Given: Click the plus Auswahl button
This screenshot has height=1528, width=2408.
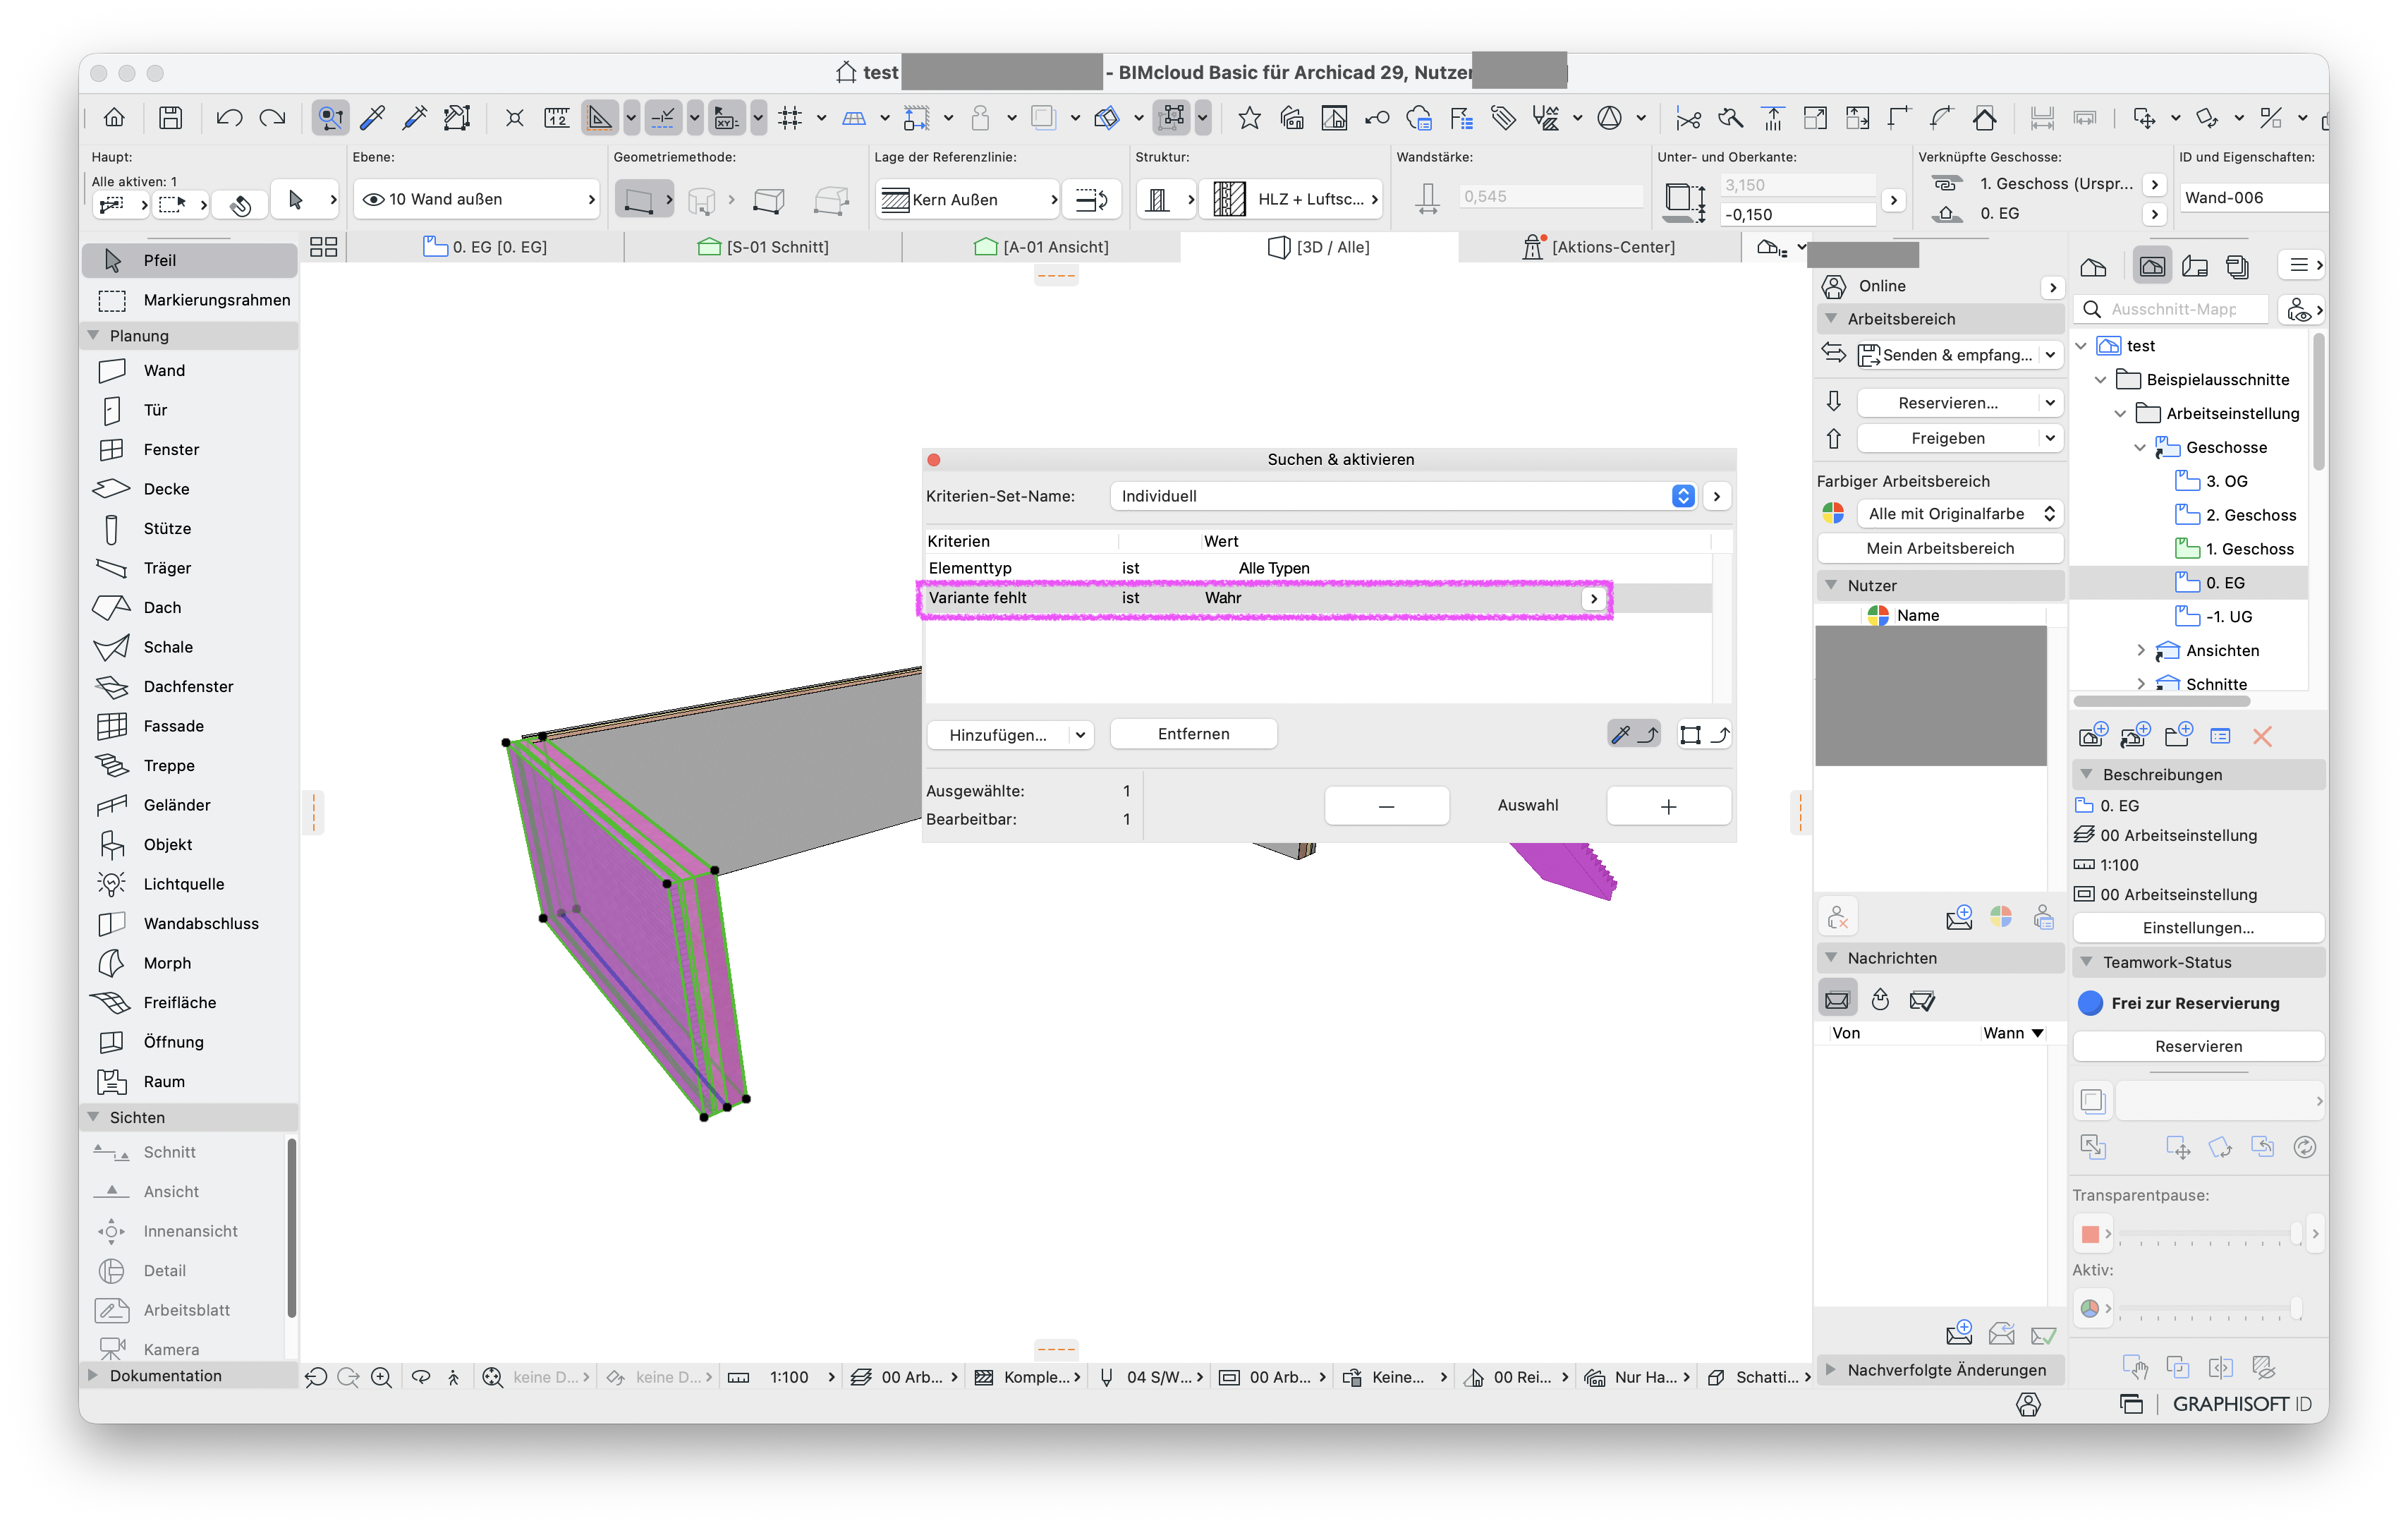Looking at the screenshot, I should click(x=1668, y=806).
